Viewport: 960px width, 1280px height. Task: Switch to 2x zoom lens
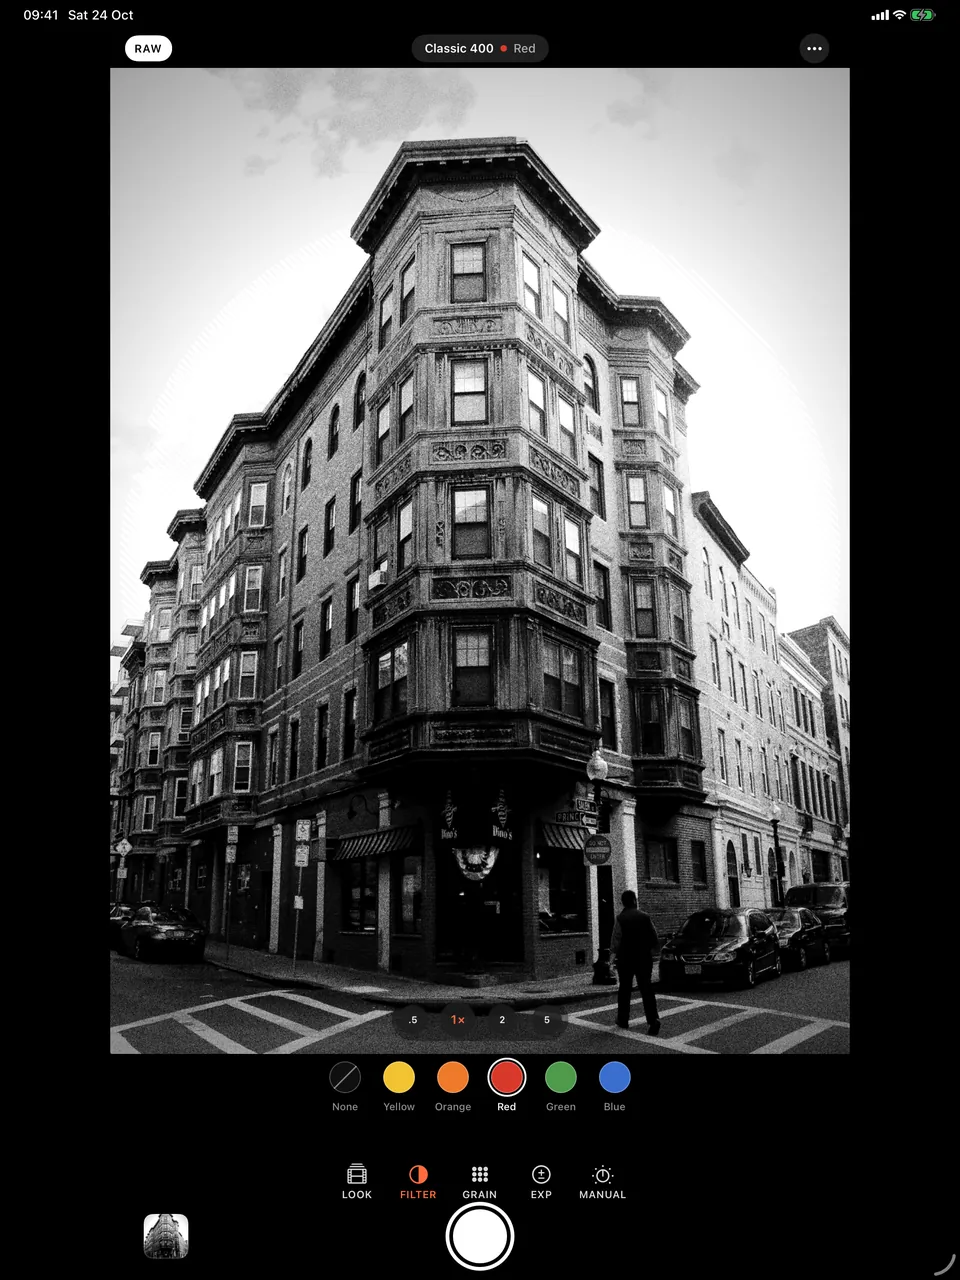[502, 1020]
